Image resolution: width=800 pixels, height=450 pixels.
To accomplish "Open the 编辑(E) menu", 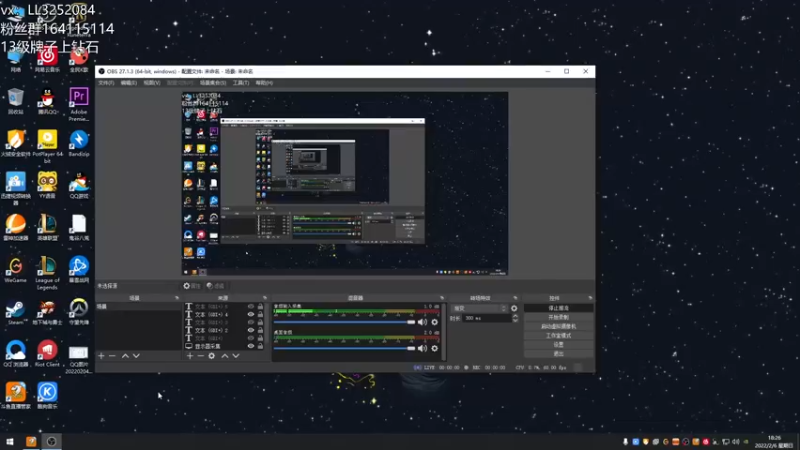I will coord(129,83).
